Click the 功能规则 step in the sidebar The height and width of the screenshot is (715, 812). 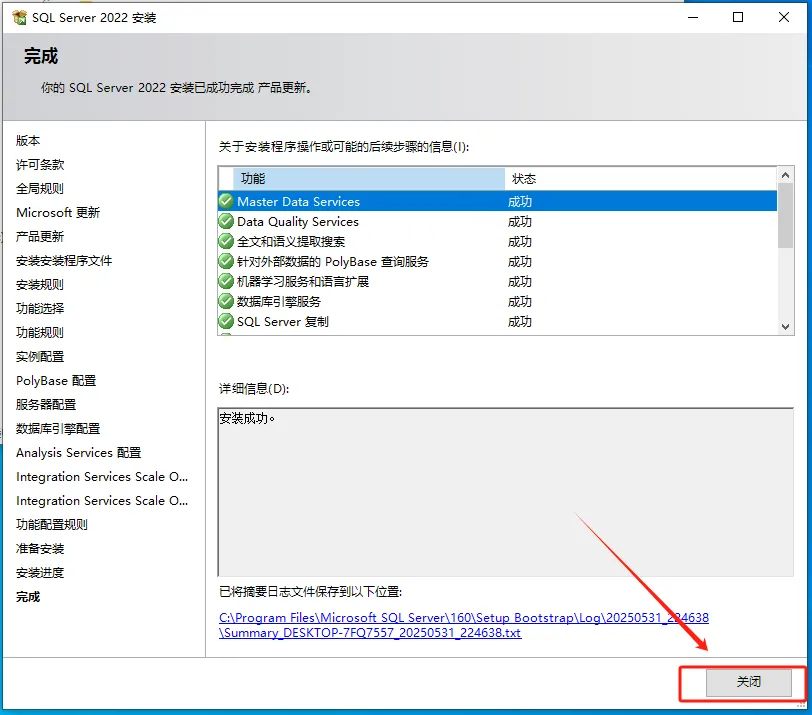pyautogui.click(x=40, y=332)
